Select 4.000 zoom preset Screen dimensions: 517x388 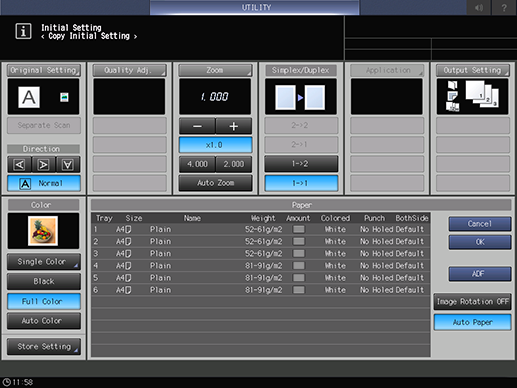coord(197,164)
